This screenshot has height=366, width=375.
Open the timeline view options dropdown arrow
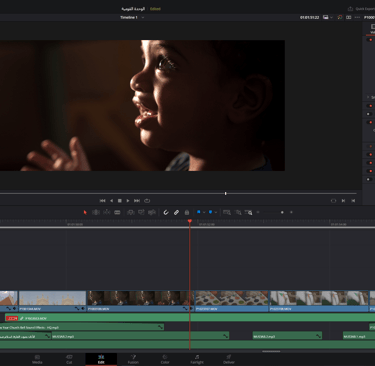331,17
